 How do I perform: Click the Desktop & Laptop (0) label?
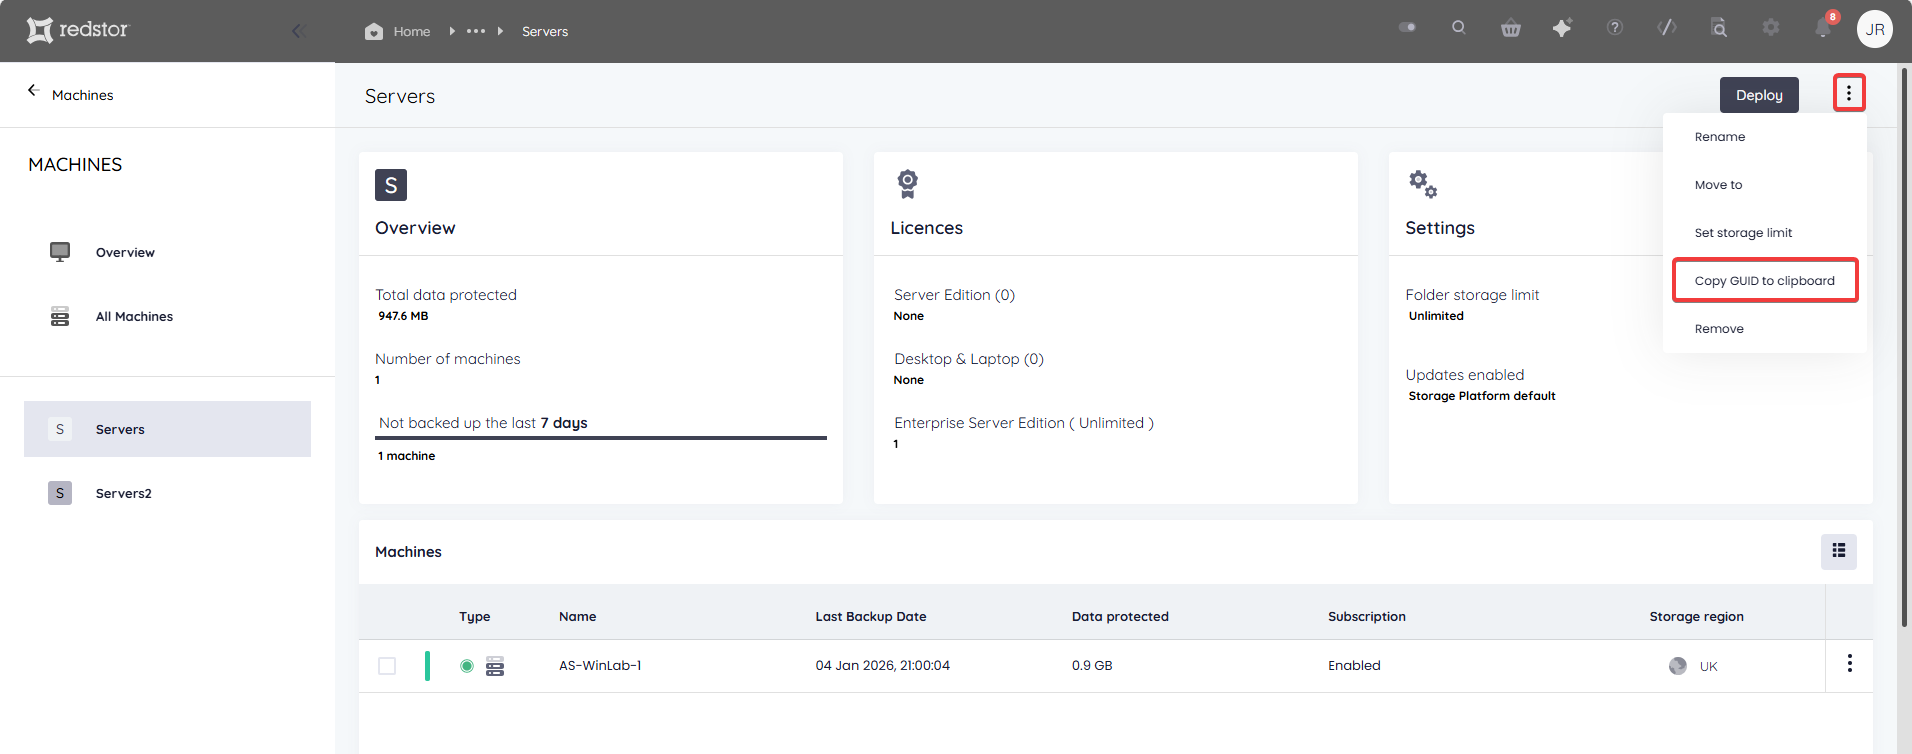coord(968,359)
